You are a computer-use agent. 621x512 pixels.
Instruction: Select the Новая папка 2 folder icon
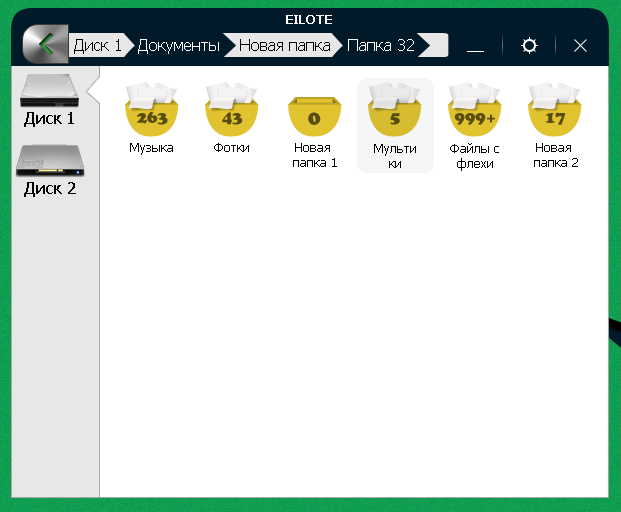[x=555, y=110]
